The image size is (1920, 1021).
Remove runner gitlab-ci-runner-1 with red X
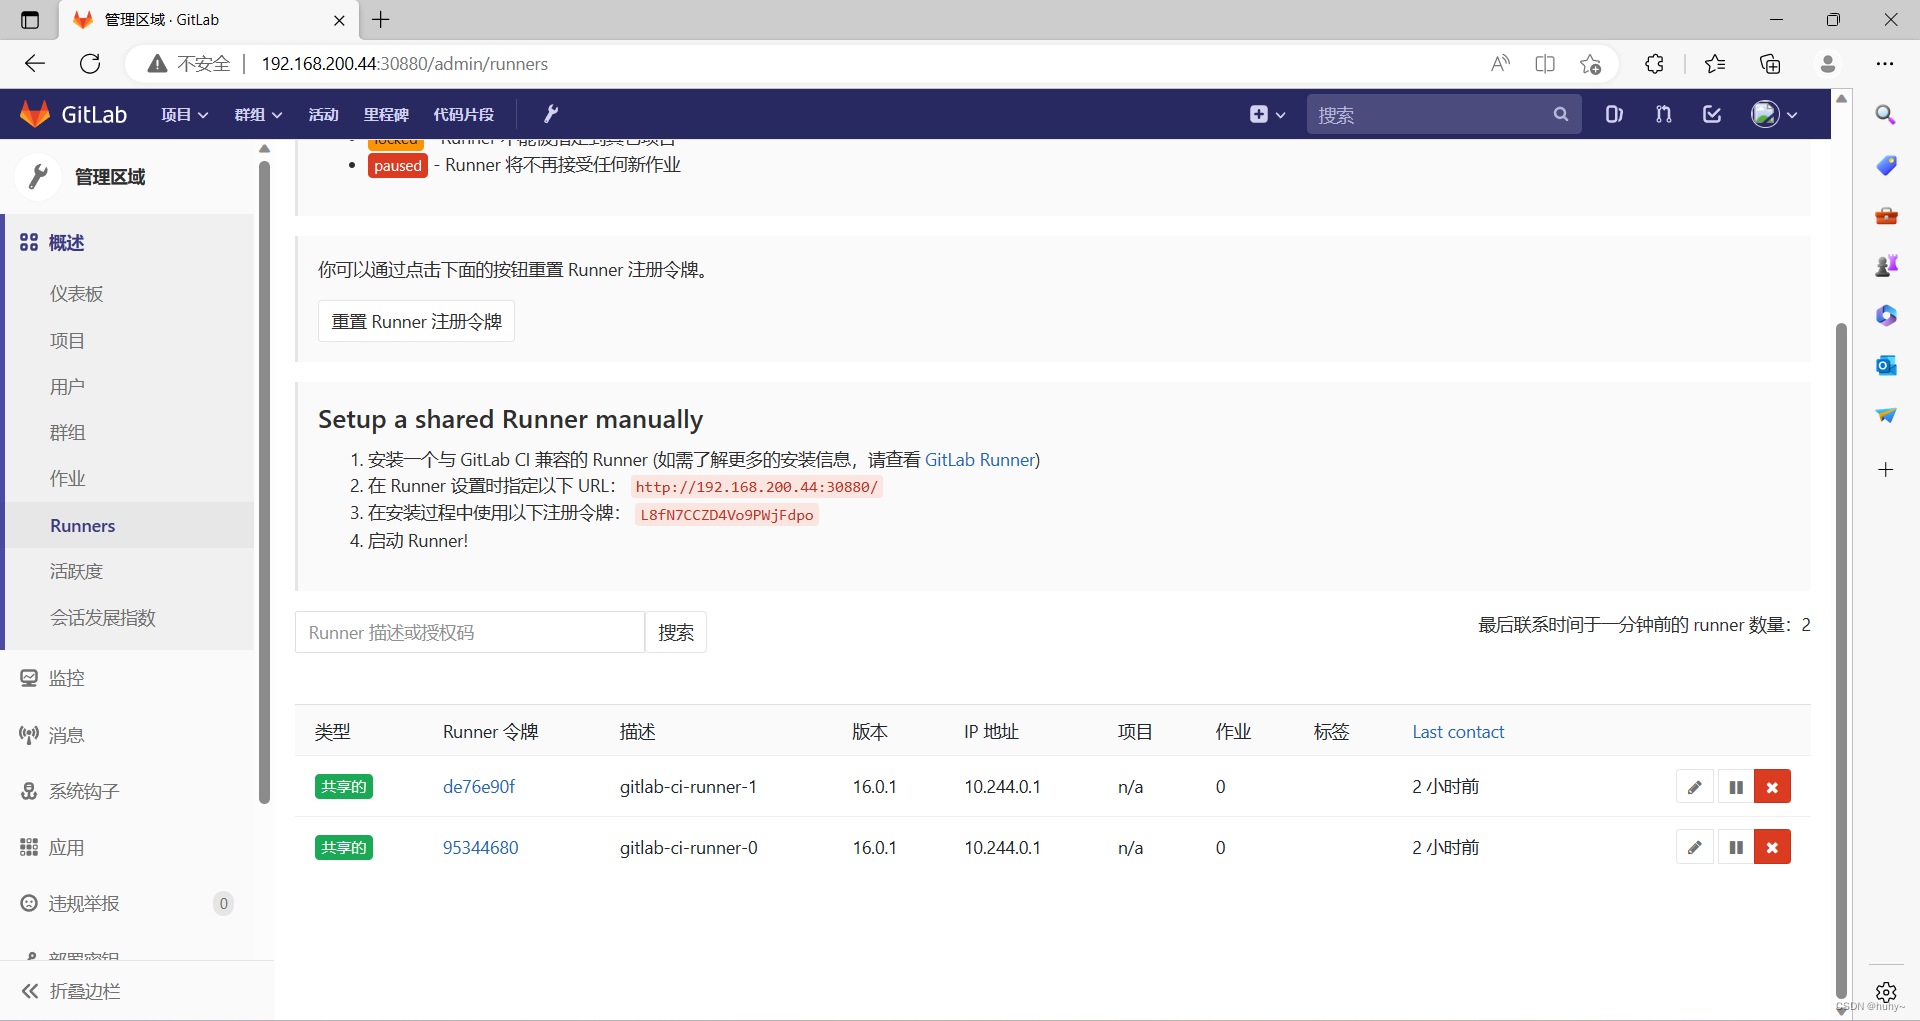point(1772,787)
